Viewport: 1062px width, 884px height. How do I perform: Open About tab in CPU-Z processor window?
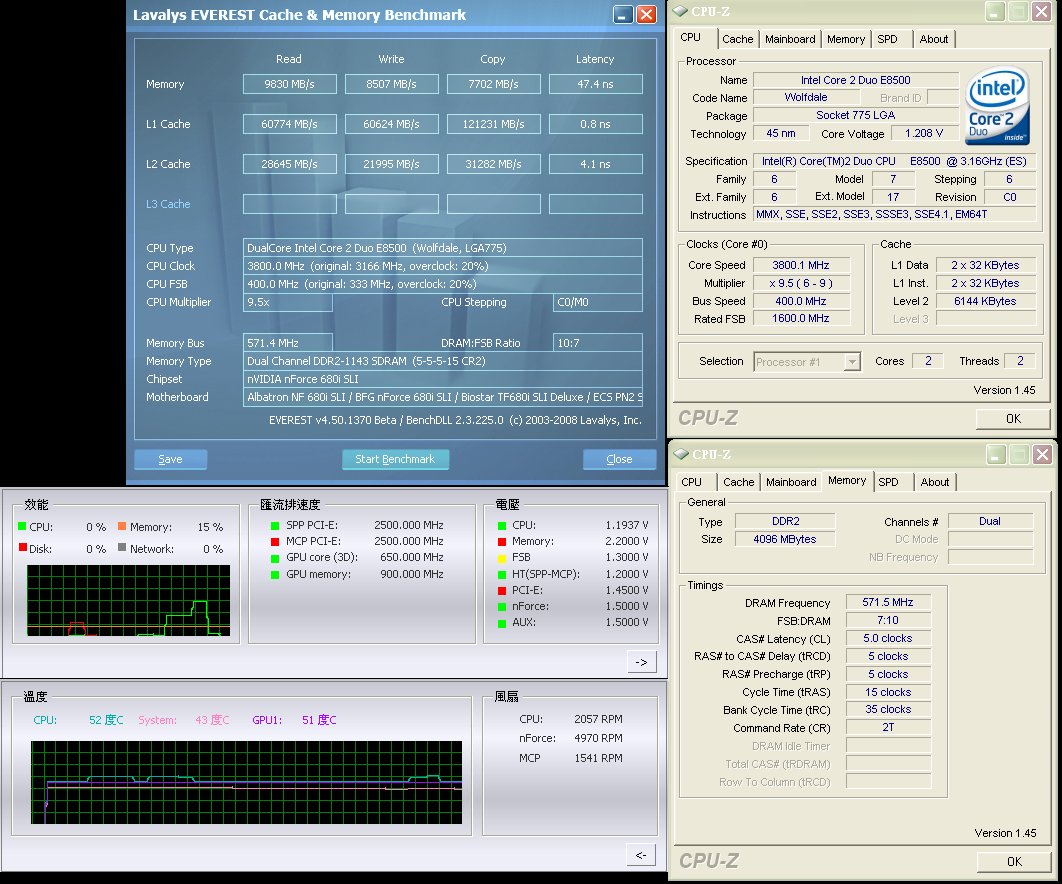933,39
